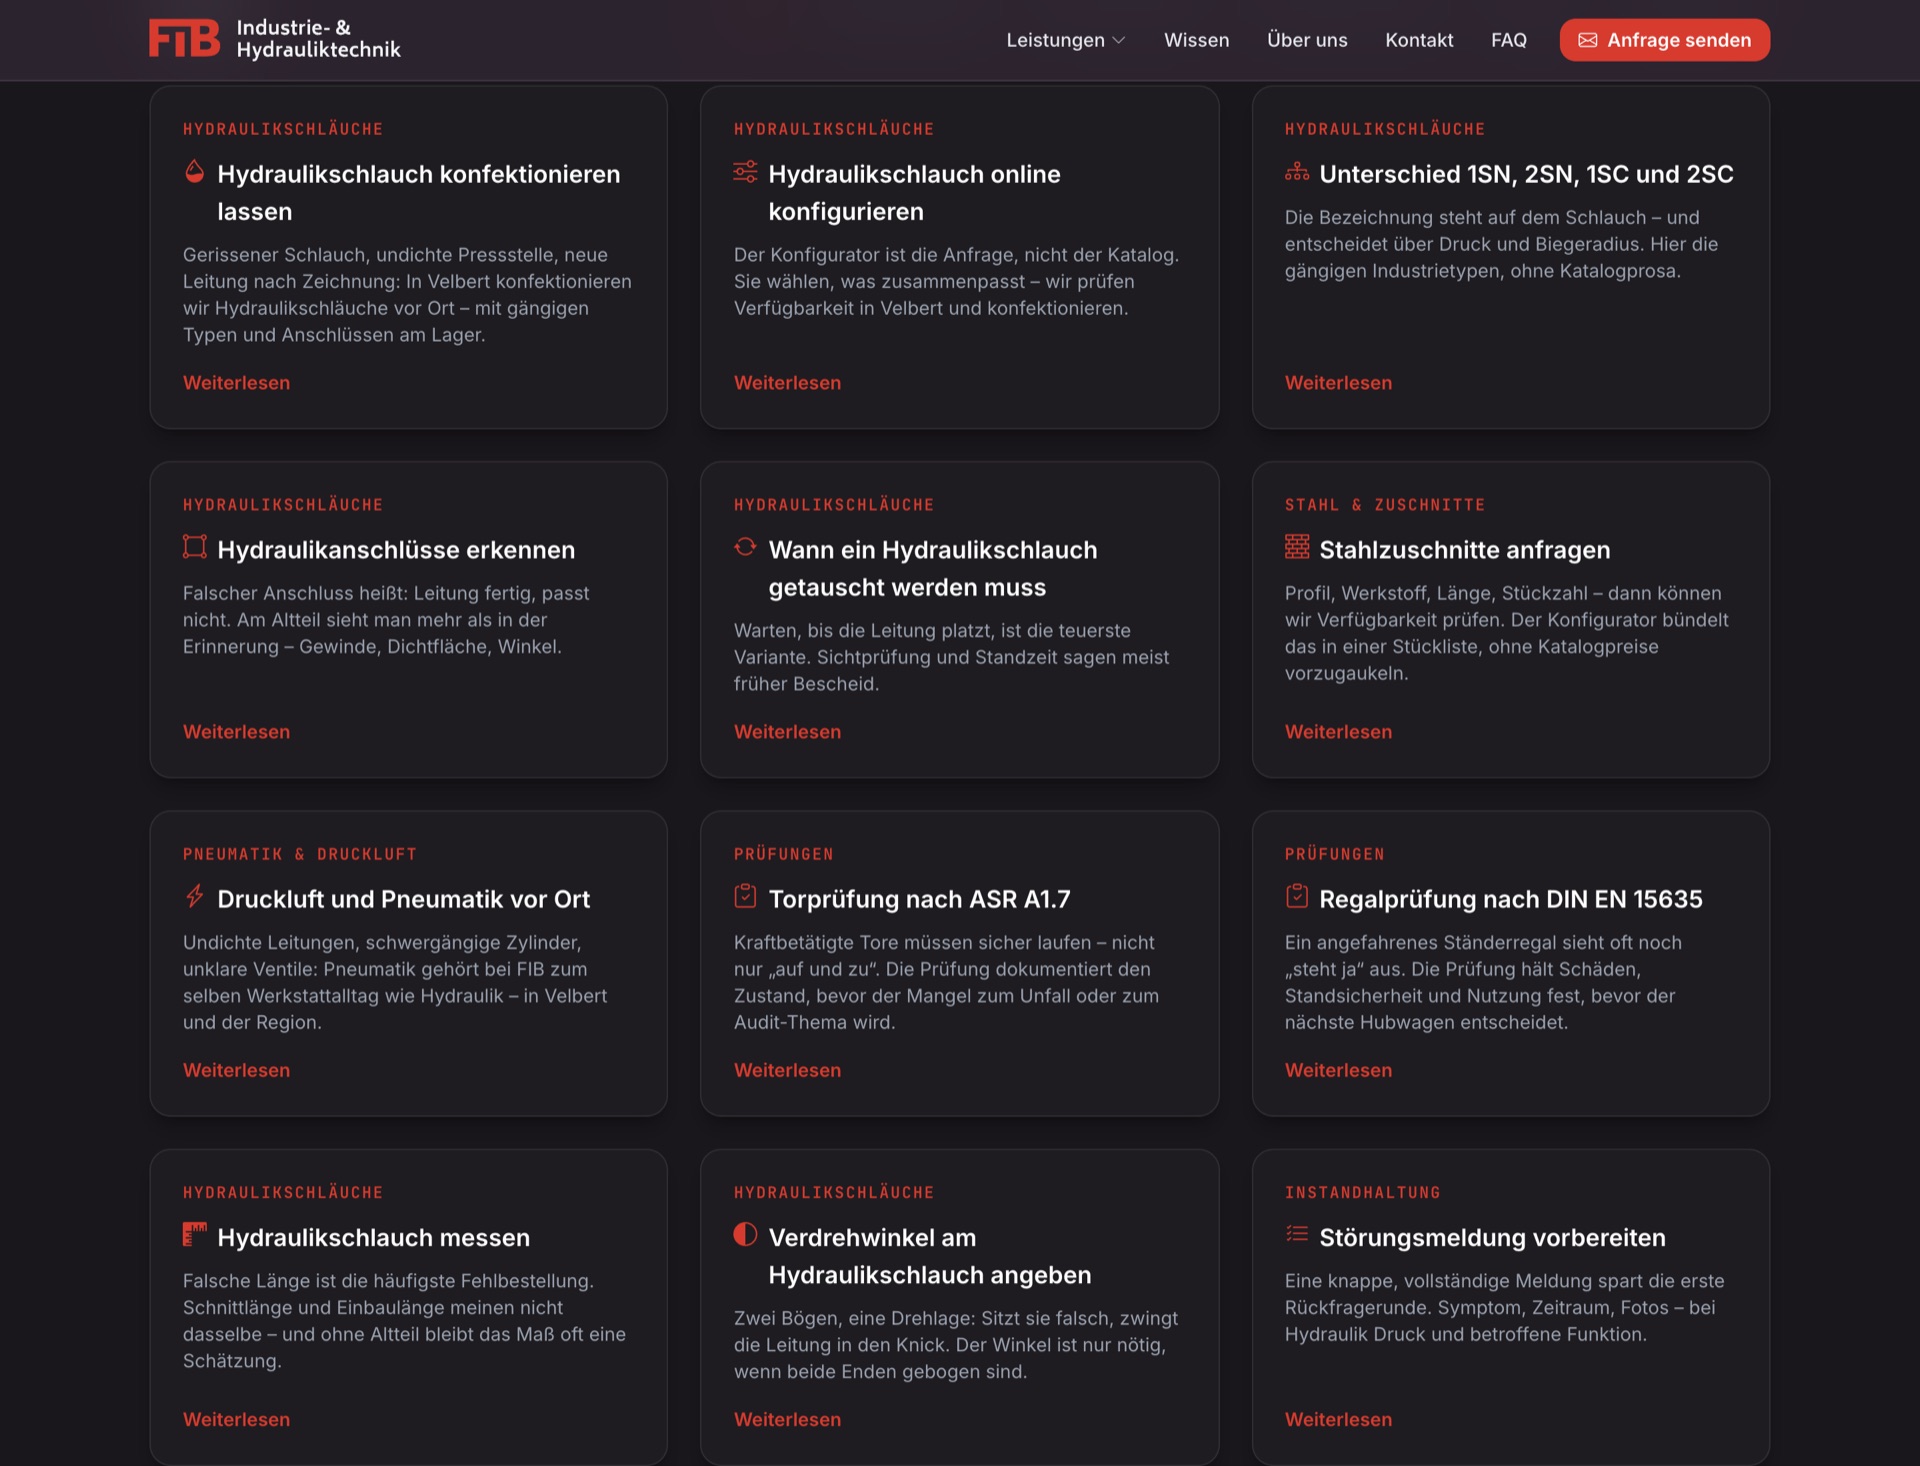This screenshot has width=1920, height=1466.
Task: Go to Über uns page
Action: [x=1307, y=40]
